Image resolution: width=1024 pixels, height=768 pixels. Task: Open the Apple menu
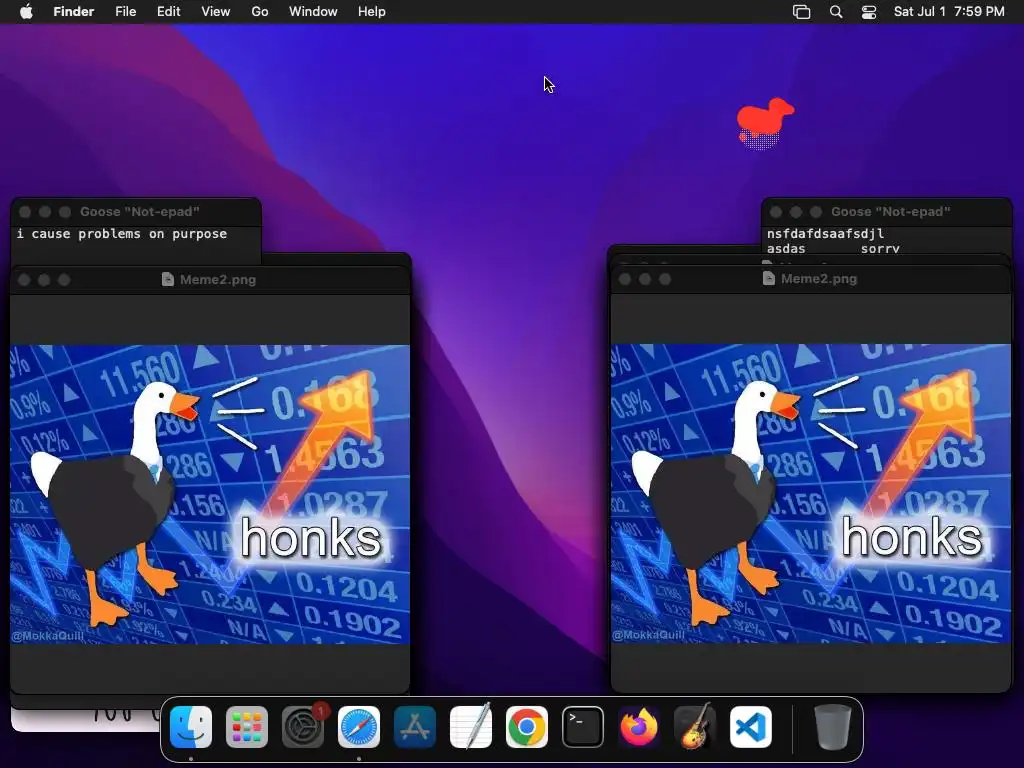(x=26, y=12)
